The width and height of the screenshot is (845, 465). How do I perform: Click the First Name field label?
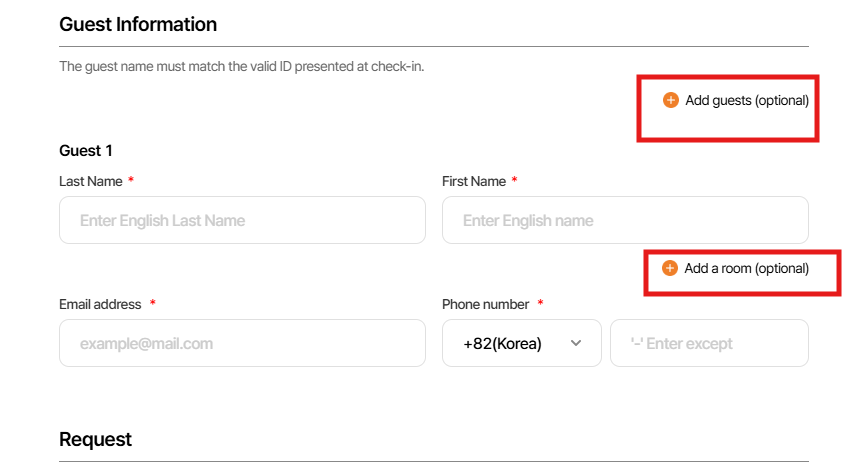click(474, 181)
